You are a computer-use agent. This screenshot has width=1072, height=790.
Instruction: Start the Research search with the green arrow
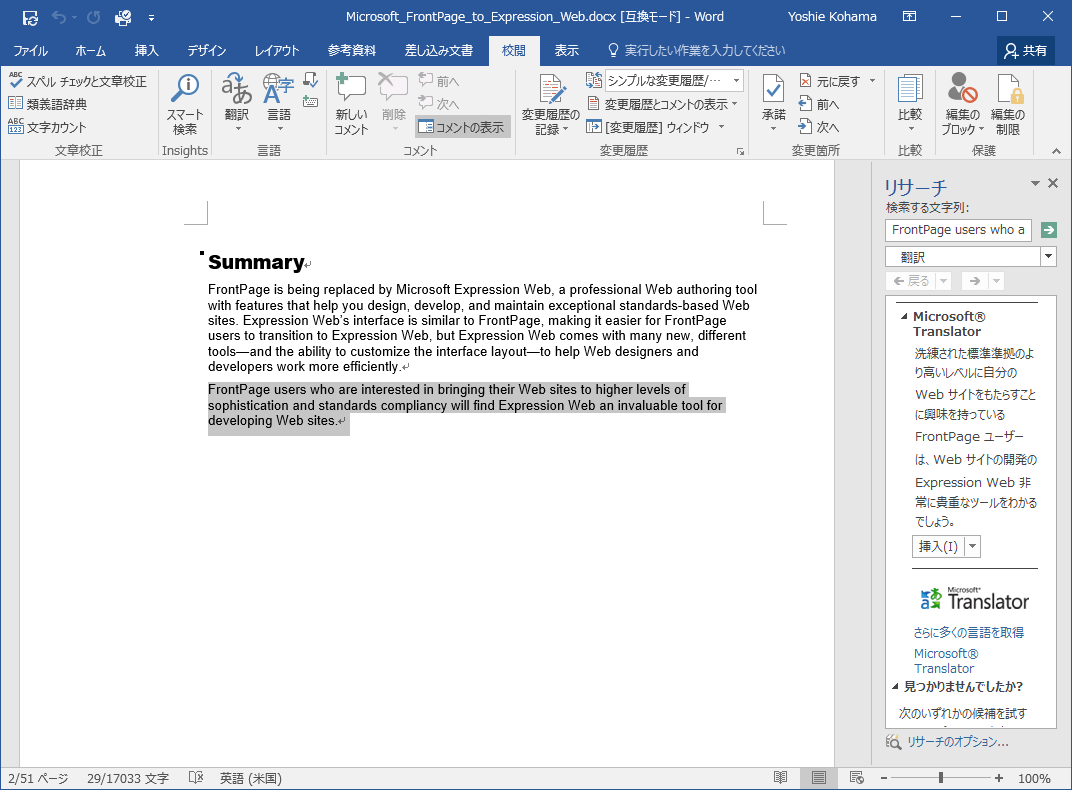1048,230
